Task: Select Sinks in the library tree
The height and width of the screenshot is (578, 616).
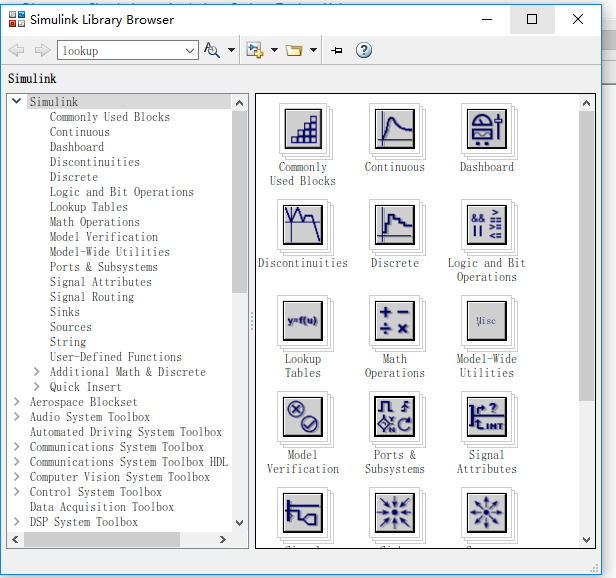Action: tap(65, 312)
